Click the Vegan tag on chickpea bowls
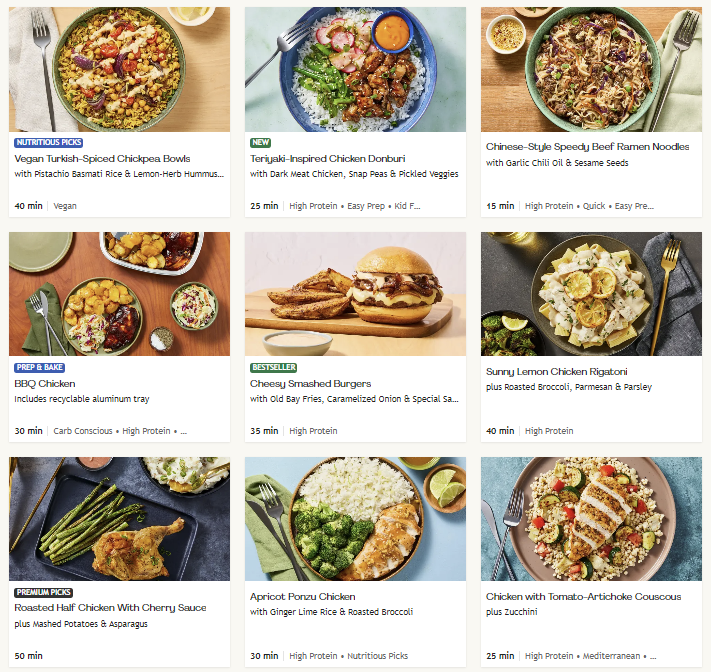 pos(65,206)
